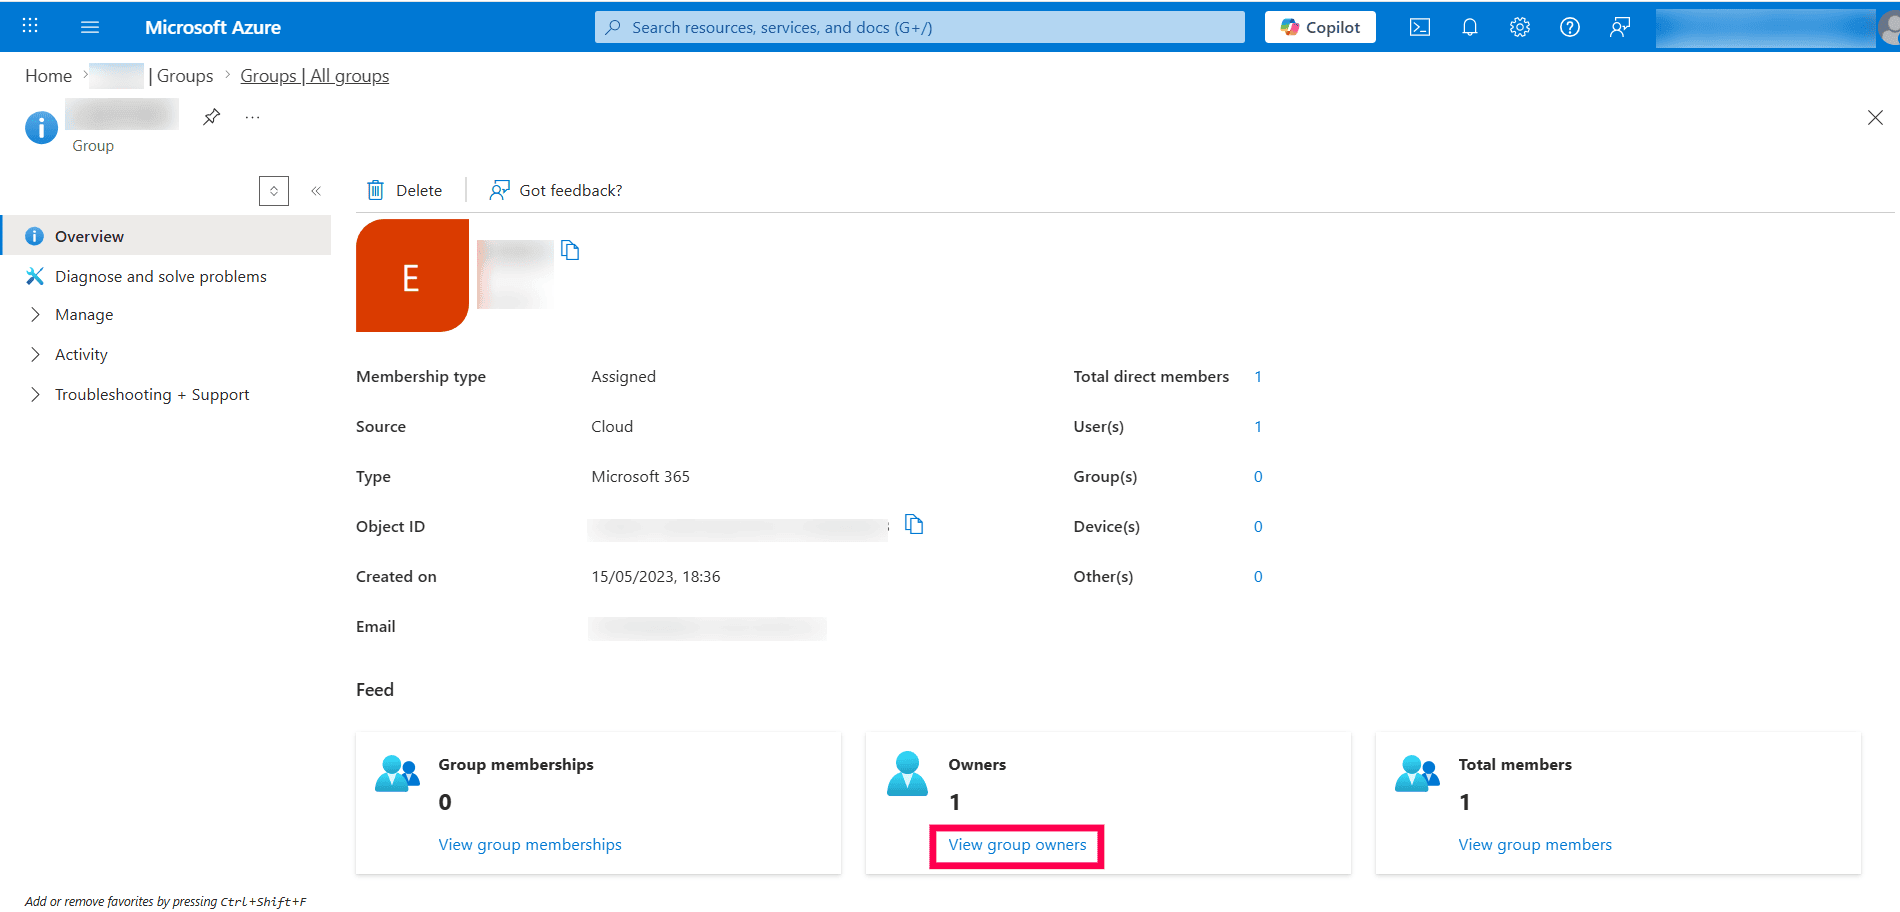Click View group owners link

coord(1017,845)
